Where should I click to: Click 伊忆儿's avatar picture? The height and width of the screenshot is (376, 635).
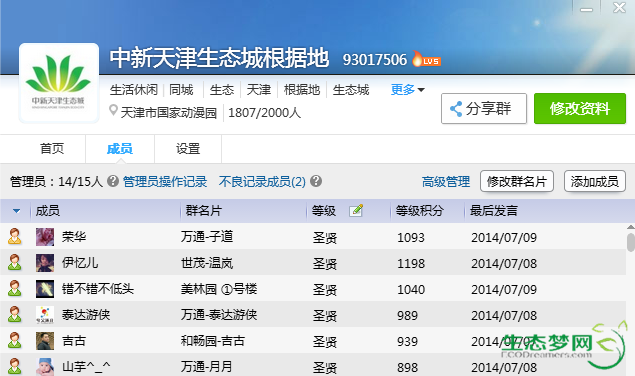pos(45,263)
